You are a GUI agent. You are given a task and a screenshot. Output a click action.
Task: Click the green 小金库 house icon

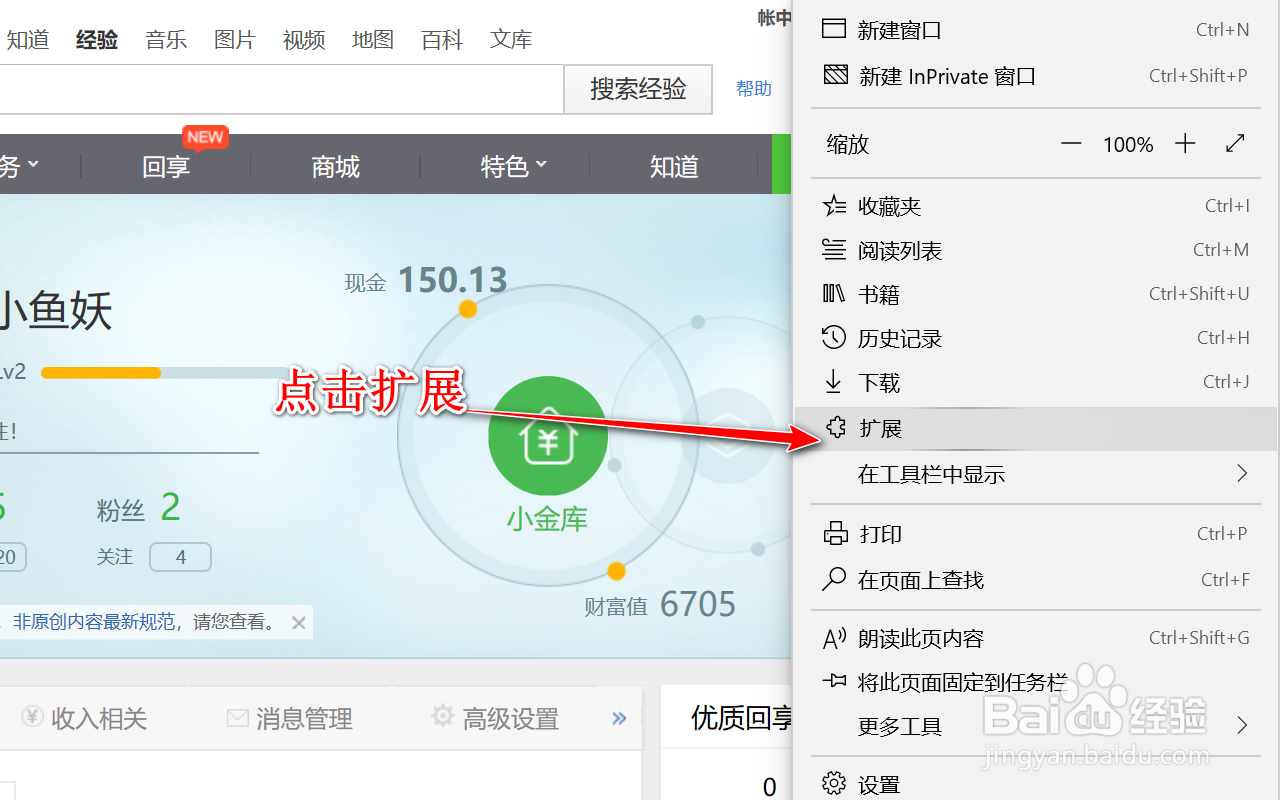pyautogui.click(x=547, y=436)
